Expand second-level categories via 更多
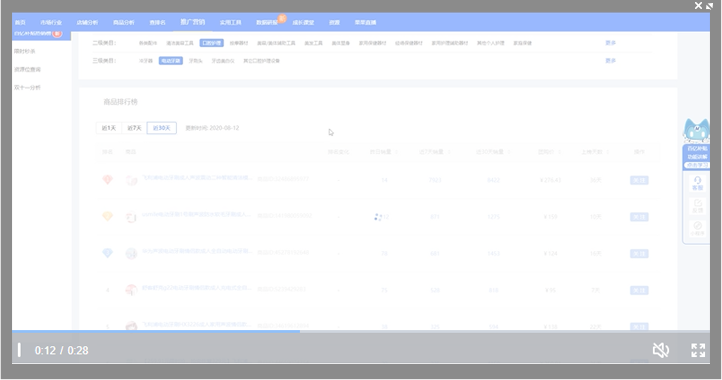The height and width of the screenshot is (380, 722). click(x=611, y=43)
